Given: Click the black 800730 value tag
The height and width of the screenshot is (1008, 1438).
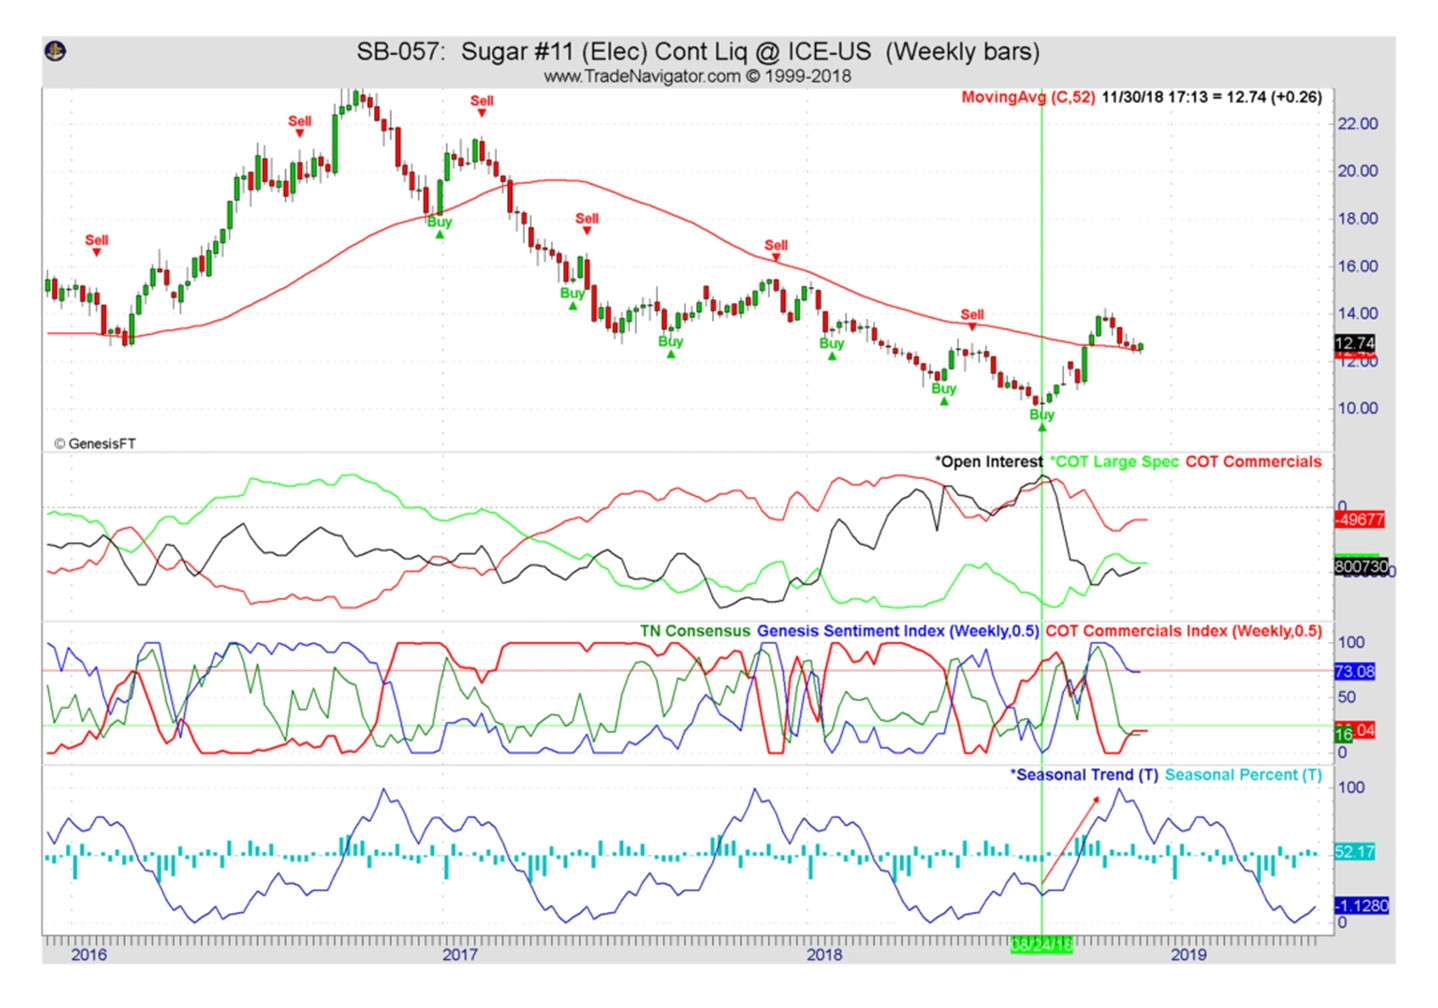Looking at the screenshot, I should coord(1362,566).
